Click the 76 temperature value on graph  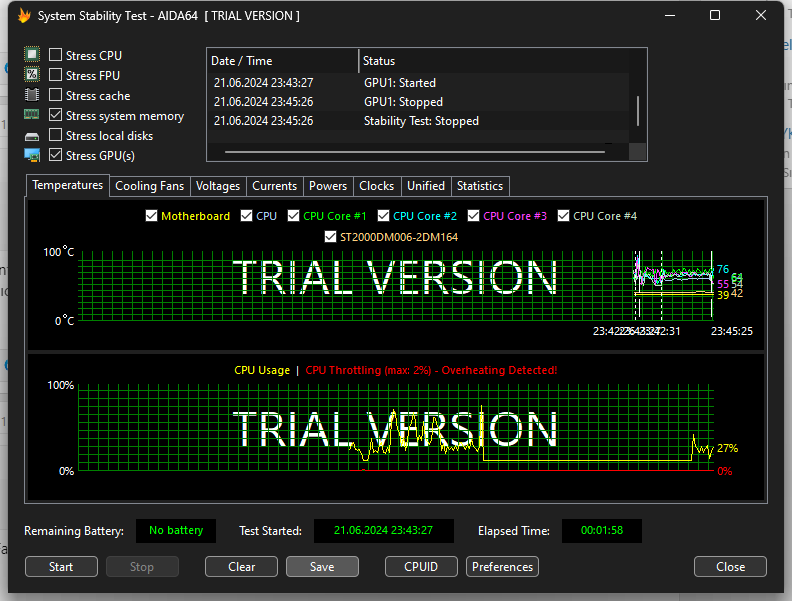[723, 269]
